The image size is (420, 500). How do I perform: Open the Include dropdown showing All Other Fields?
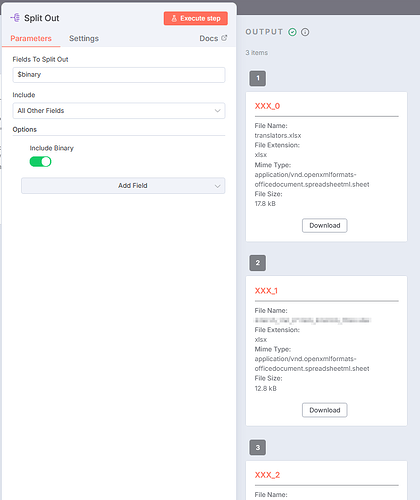tap(119, 111)
